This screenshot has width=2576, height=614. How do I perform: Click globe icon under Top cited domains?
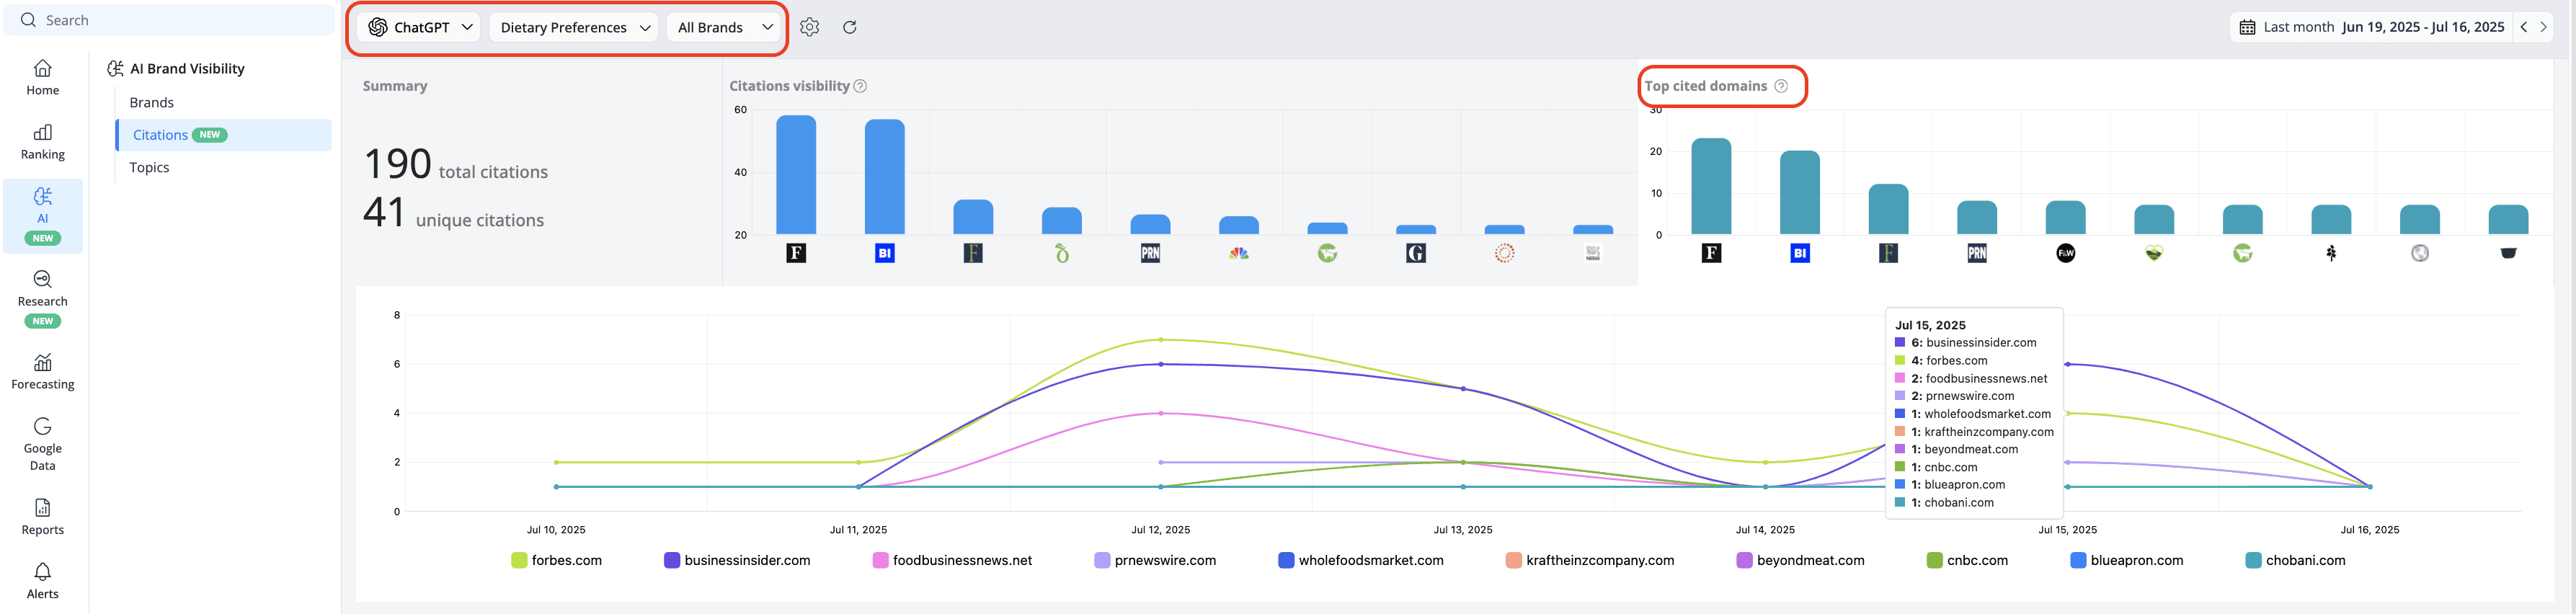point(2420,253)
